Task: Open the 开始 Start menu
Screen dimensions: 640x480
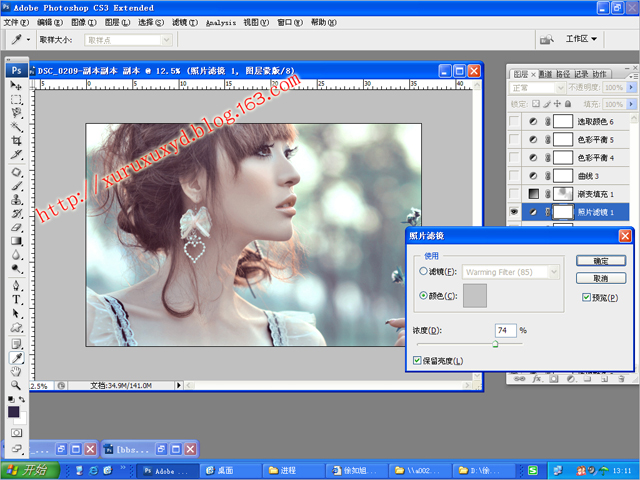Action: click(31, 470)
